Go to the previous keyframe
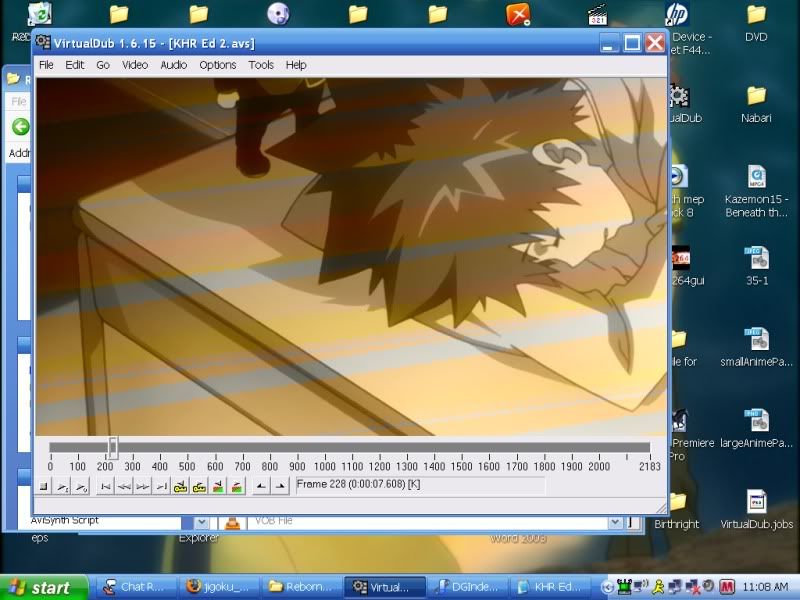Viewport: 800px width, 600px height. tap(180, 486)
